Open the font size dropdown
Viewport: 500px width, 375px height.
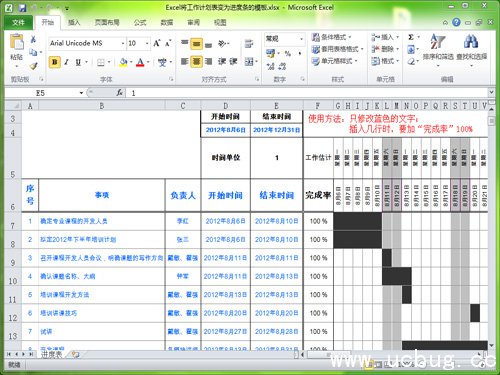click(147, 43)
